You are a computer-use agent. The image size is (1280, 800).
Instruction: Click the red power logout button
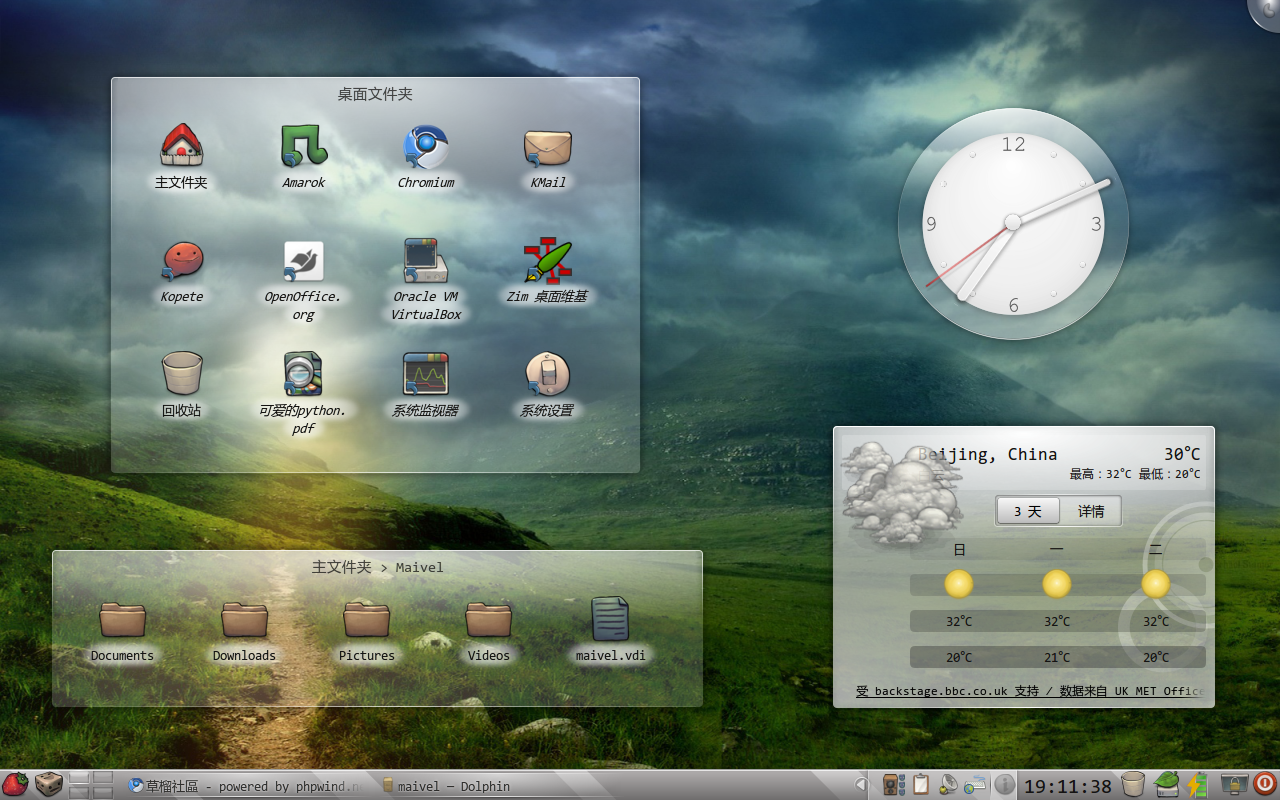pyautogui.click(x=1265, y=785)
